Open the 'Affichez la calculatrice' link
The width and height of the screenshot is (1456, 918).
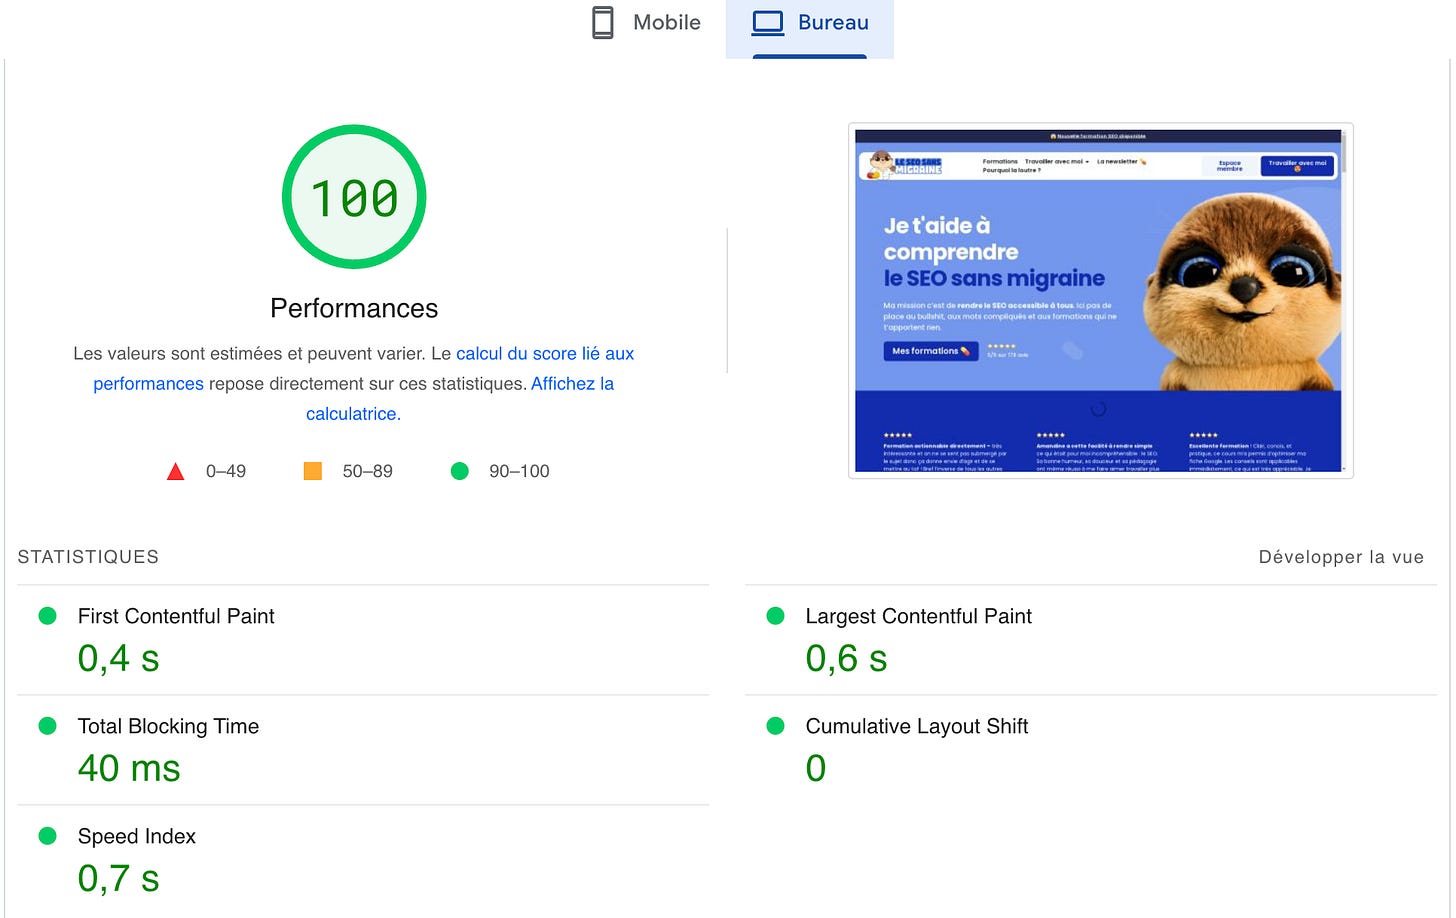(460, 398)
